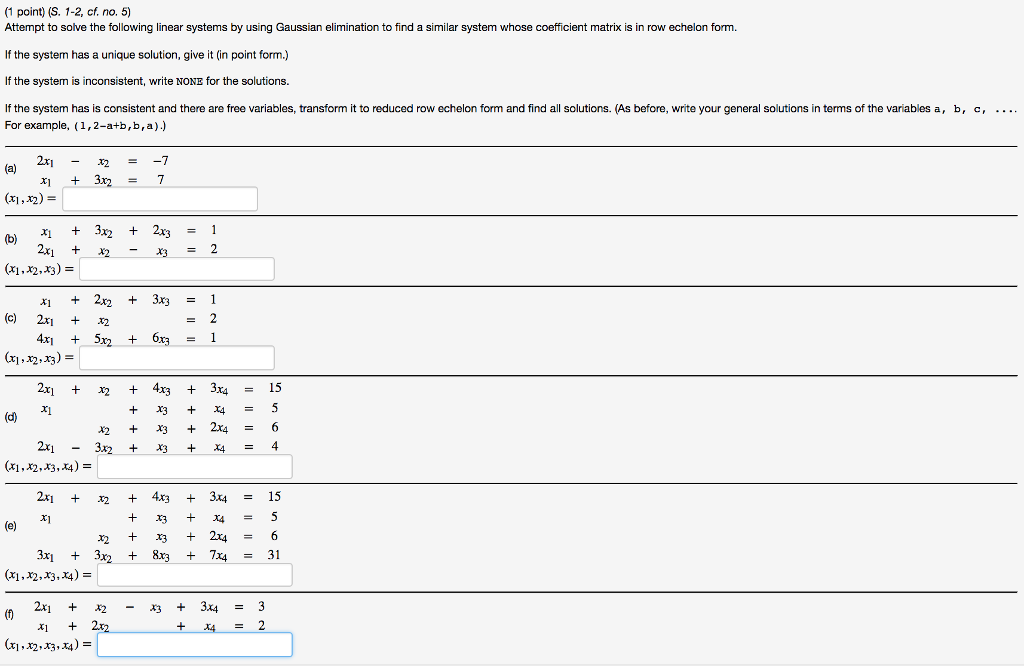This screenshot has width=1024, height=668.
Task: Click the answer box for part (d)
Action: [x=194, y=466]
